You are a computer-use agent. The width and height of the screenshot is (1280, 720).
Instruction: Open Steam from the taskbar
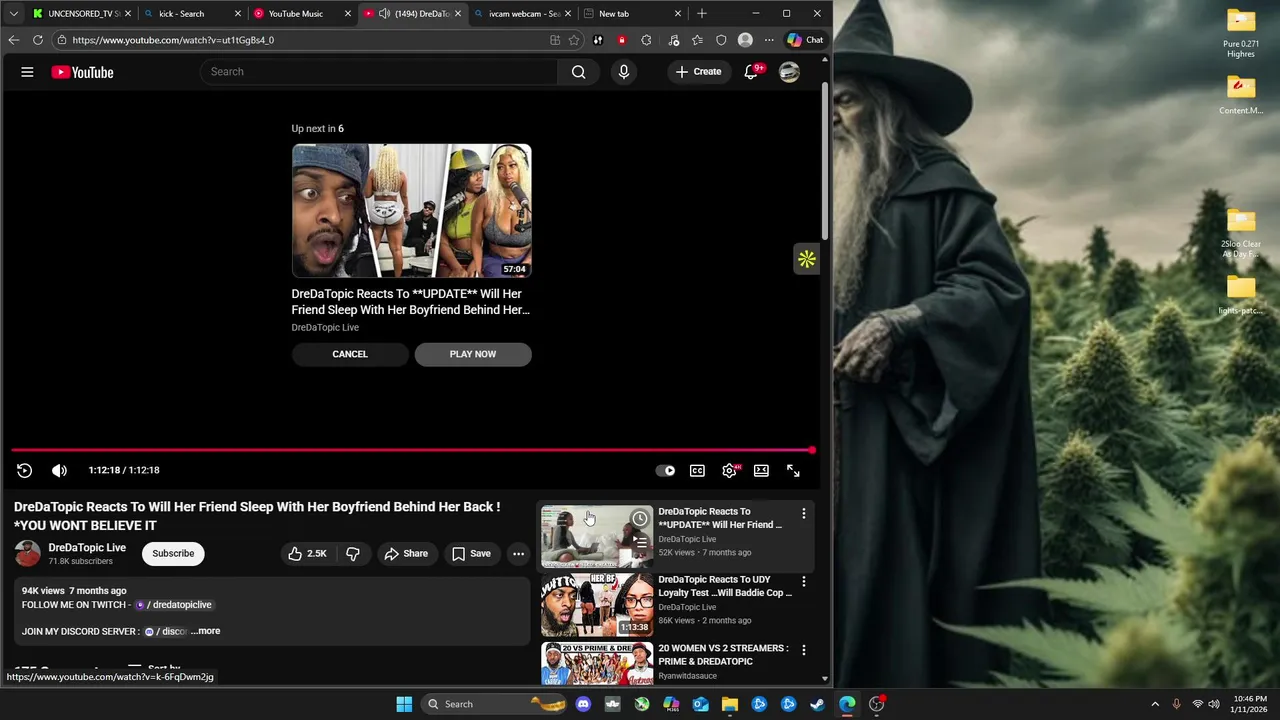(x=817, y=704)
